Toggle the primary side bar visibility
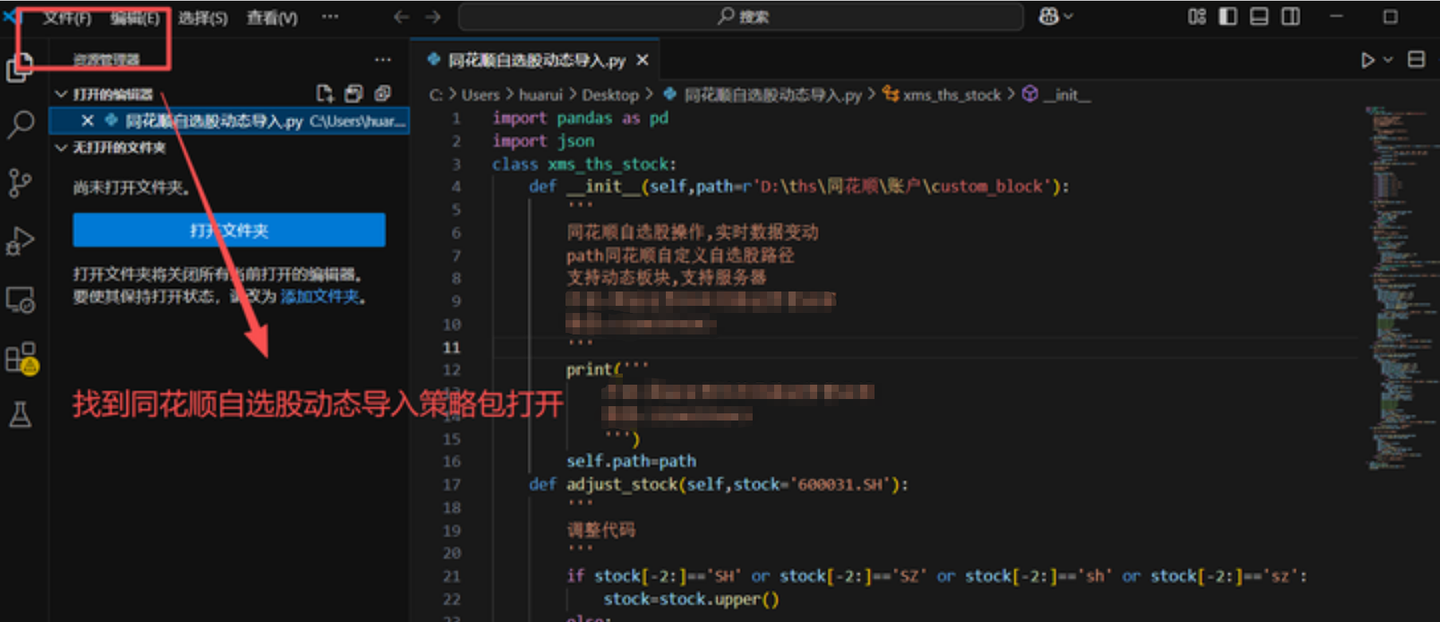The height and width of the screenshot is (622, 1440). [x=1228, y=17]
